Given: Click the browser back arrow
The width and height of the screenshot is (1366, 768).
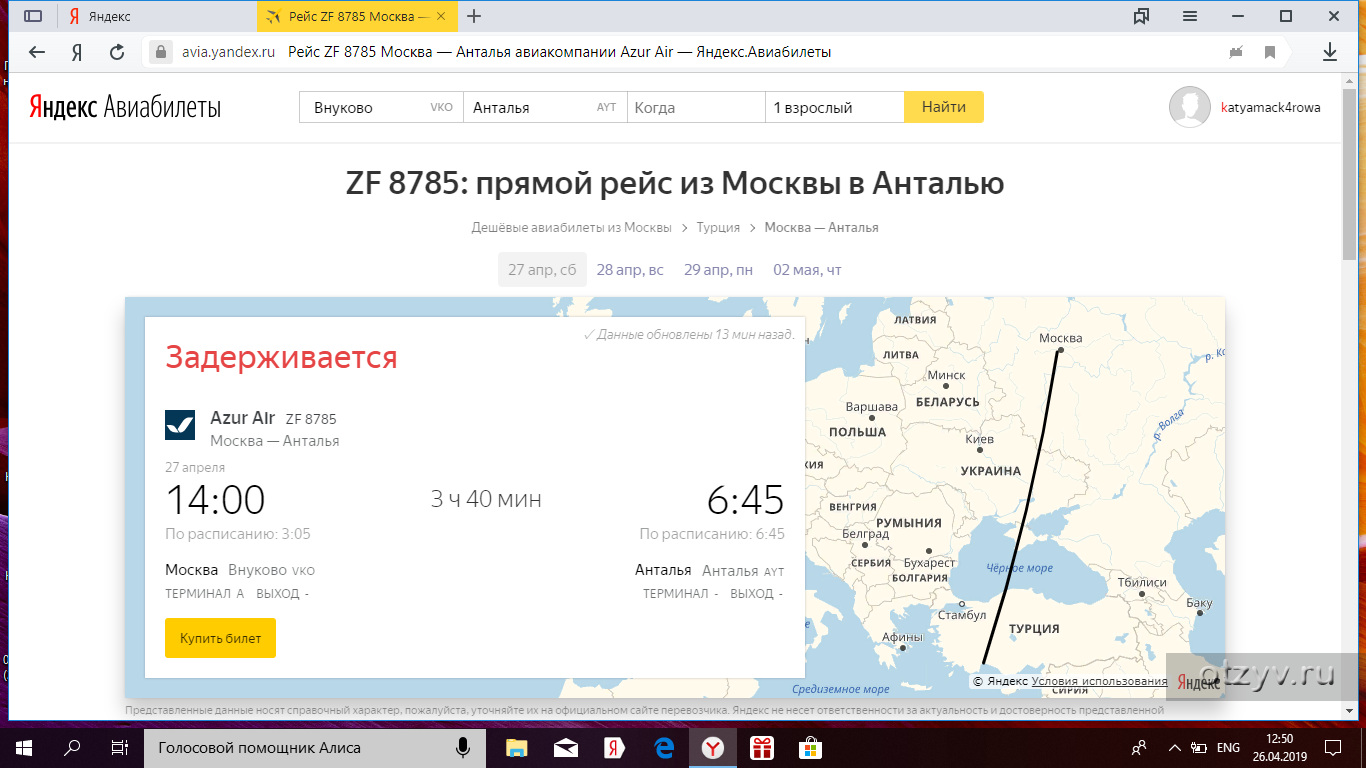Looking at the screenshot, I should coord(37,52).
